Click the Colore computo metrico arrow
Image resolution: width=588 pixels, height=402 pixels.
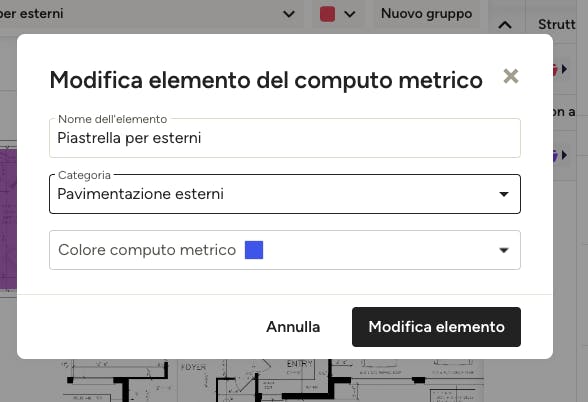click(504, 250)
